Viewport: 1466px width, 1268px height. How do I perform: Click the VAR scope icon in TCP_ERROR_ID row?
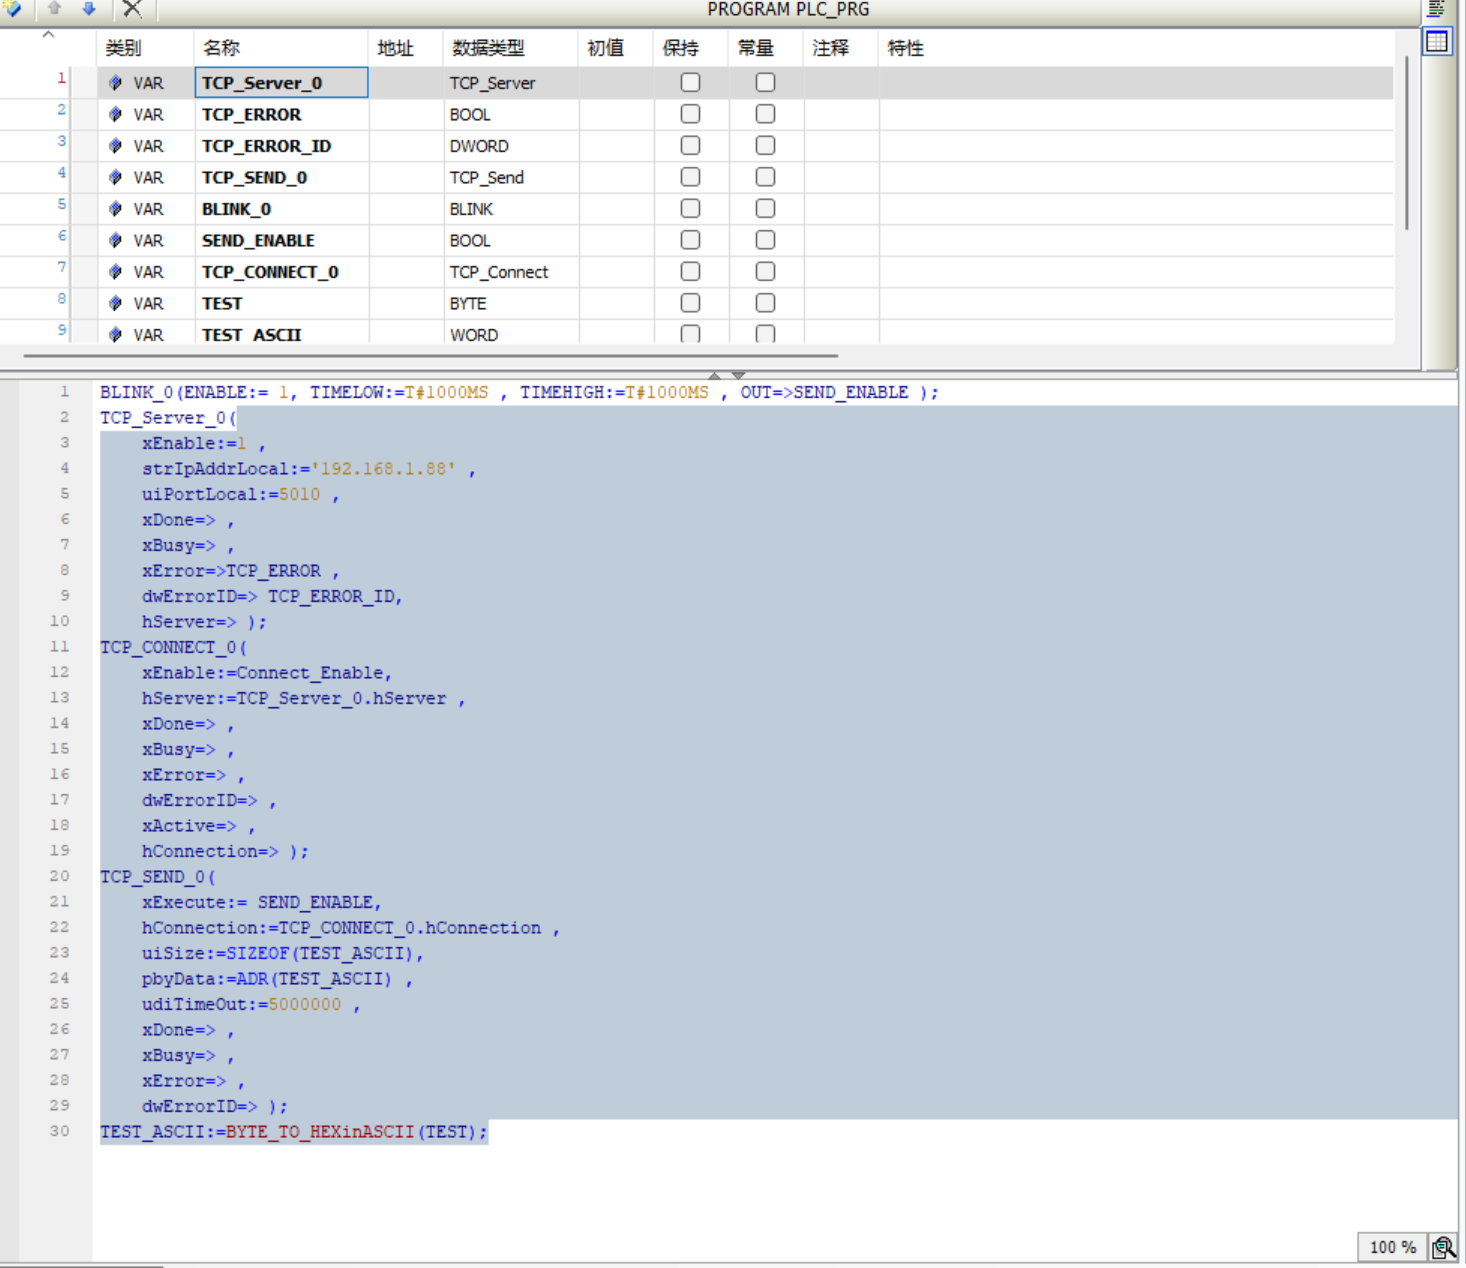point(116,146)
